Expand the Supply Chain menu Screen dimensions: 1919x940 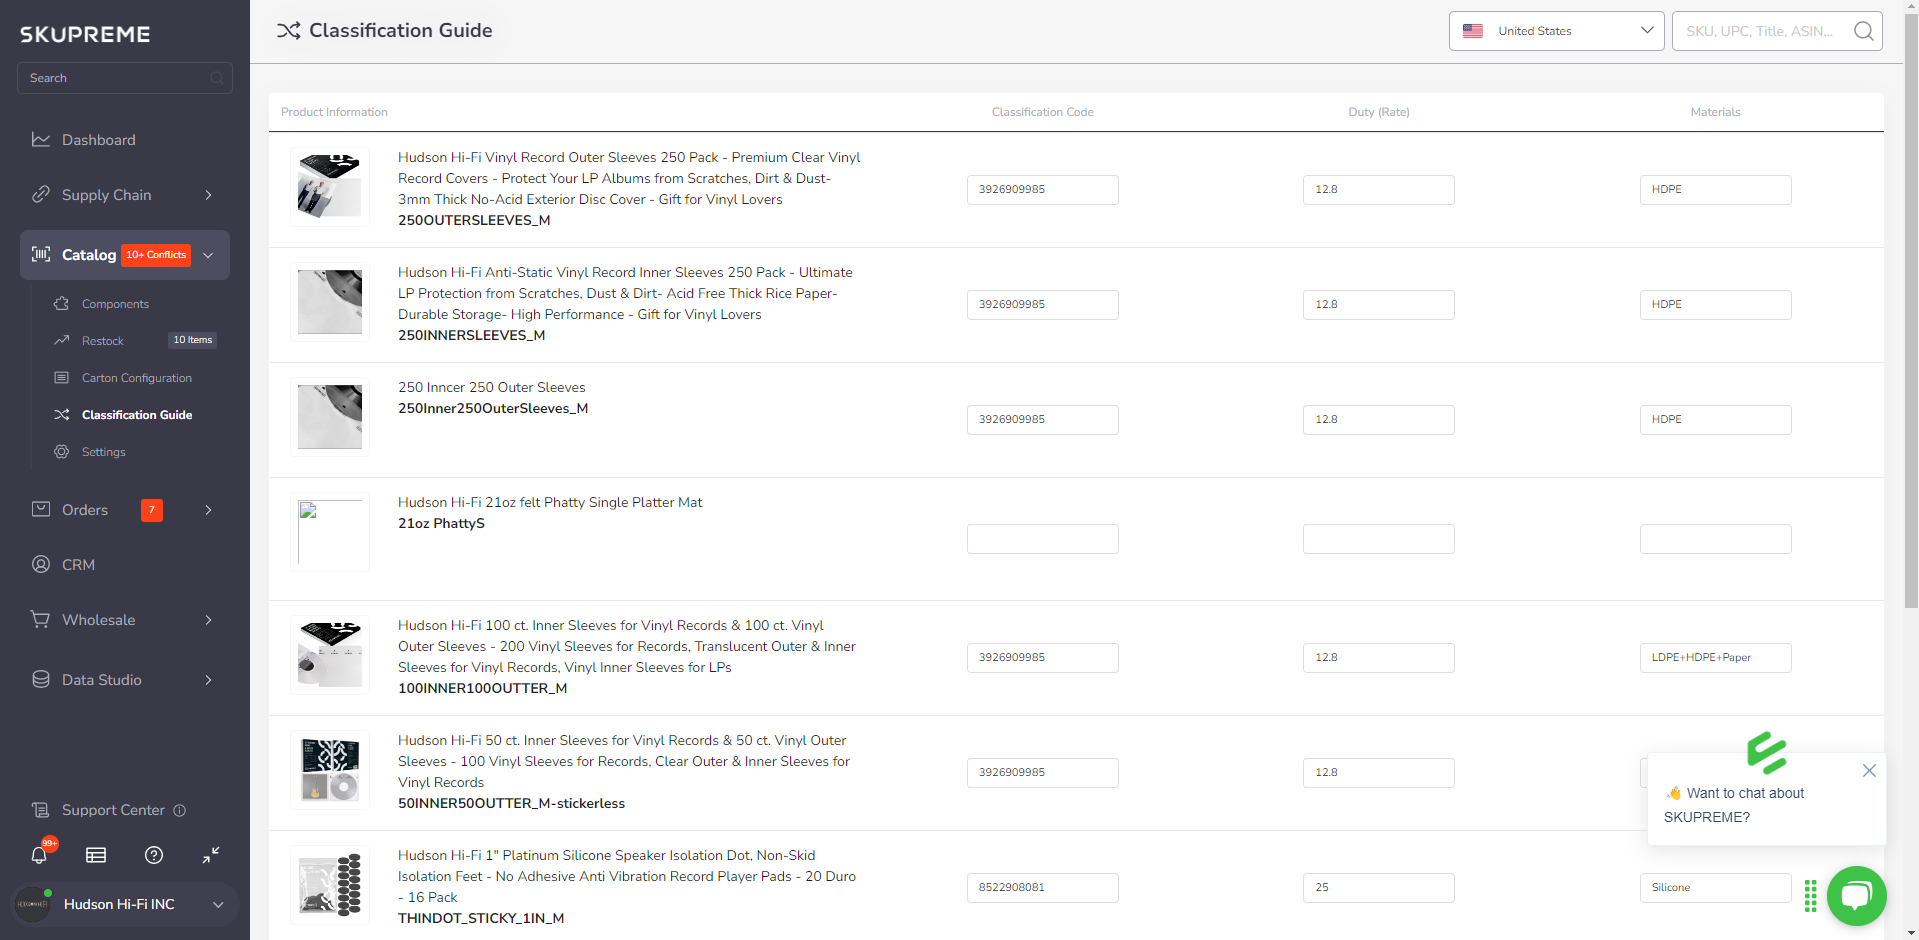[x=105, y=195]
